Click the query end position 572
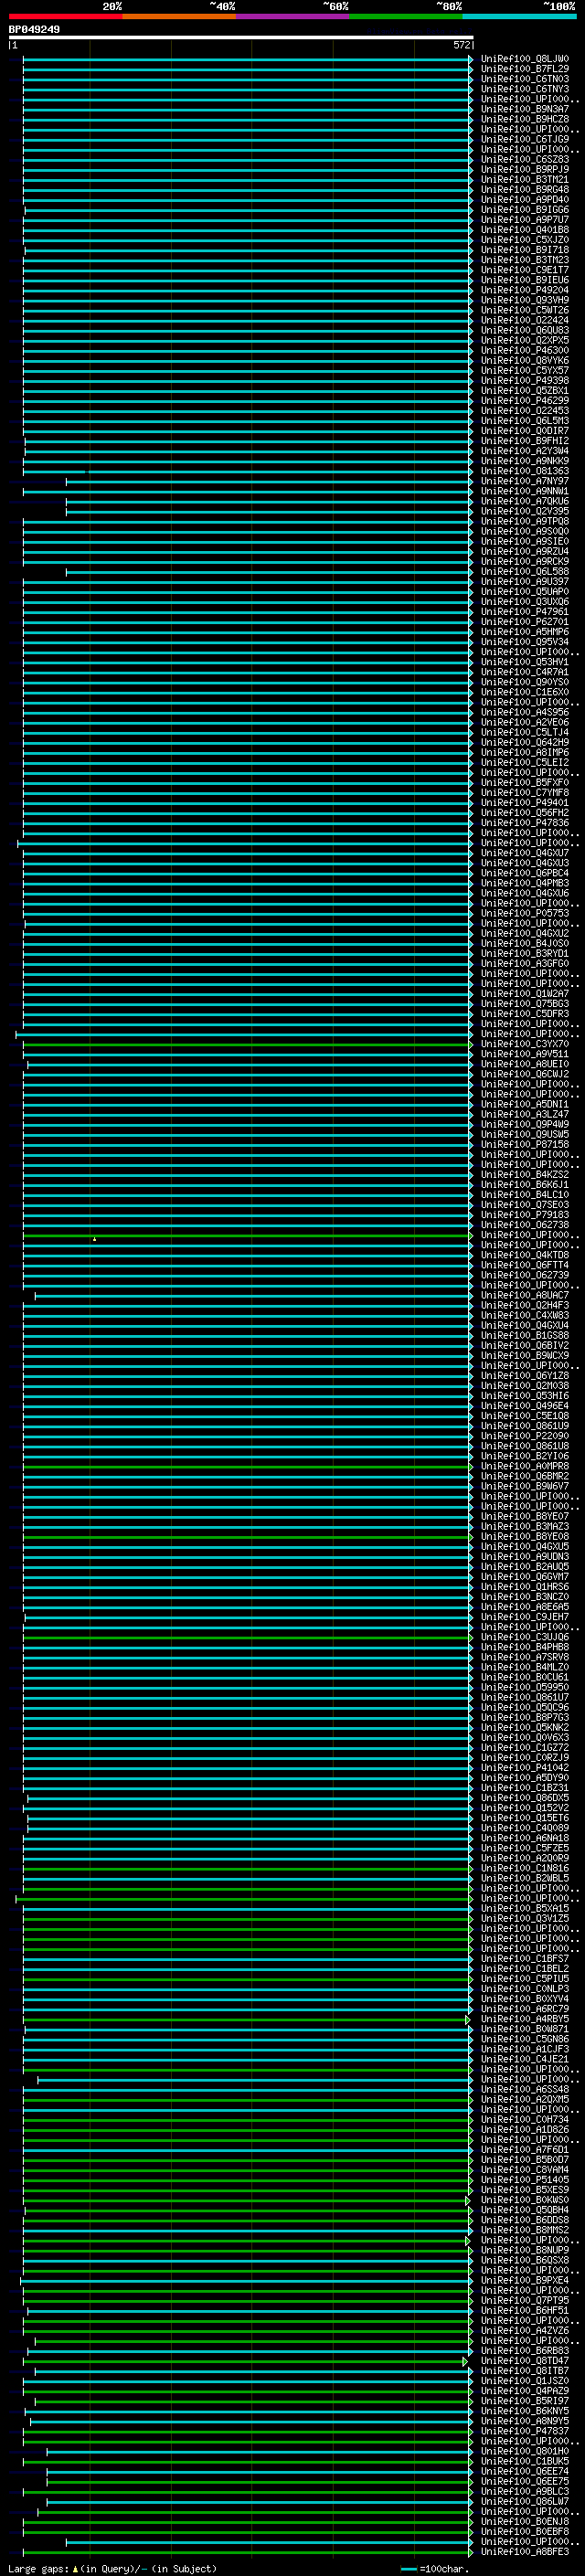585x2576 pixels. [x=461, y=45]
